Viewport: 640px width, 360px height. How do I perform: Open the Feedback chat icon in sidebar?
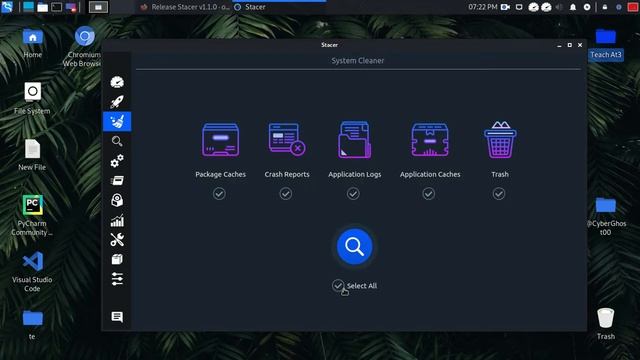[x=117, y=317]
